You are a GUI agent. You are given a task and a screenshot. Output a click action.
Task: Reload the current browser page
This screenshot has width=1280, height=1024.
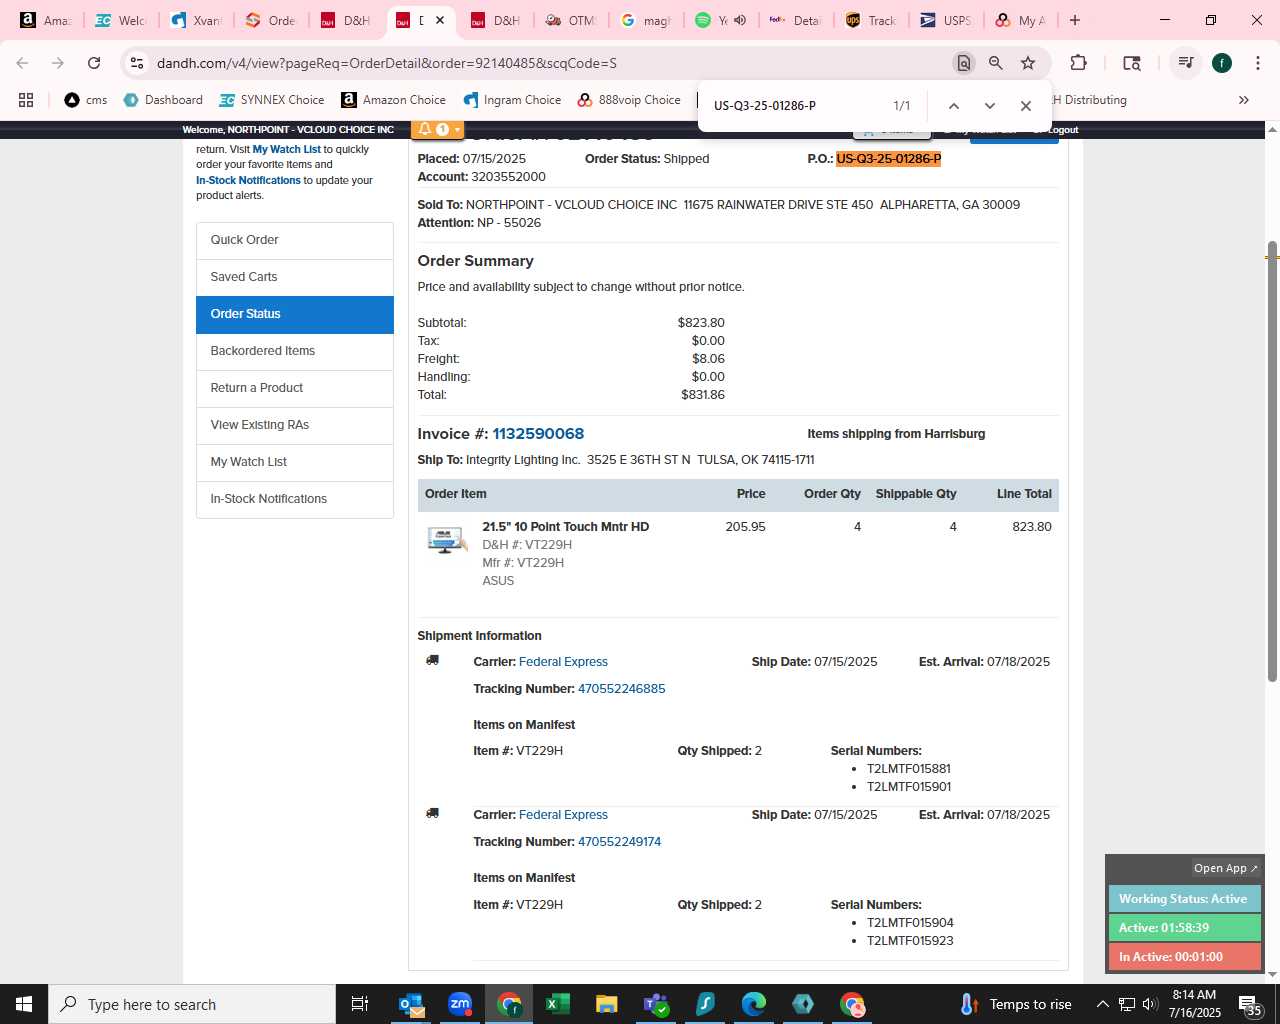(94, 63)
